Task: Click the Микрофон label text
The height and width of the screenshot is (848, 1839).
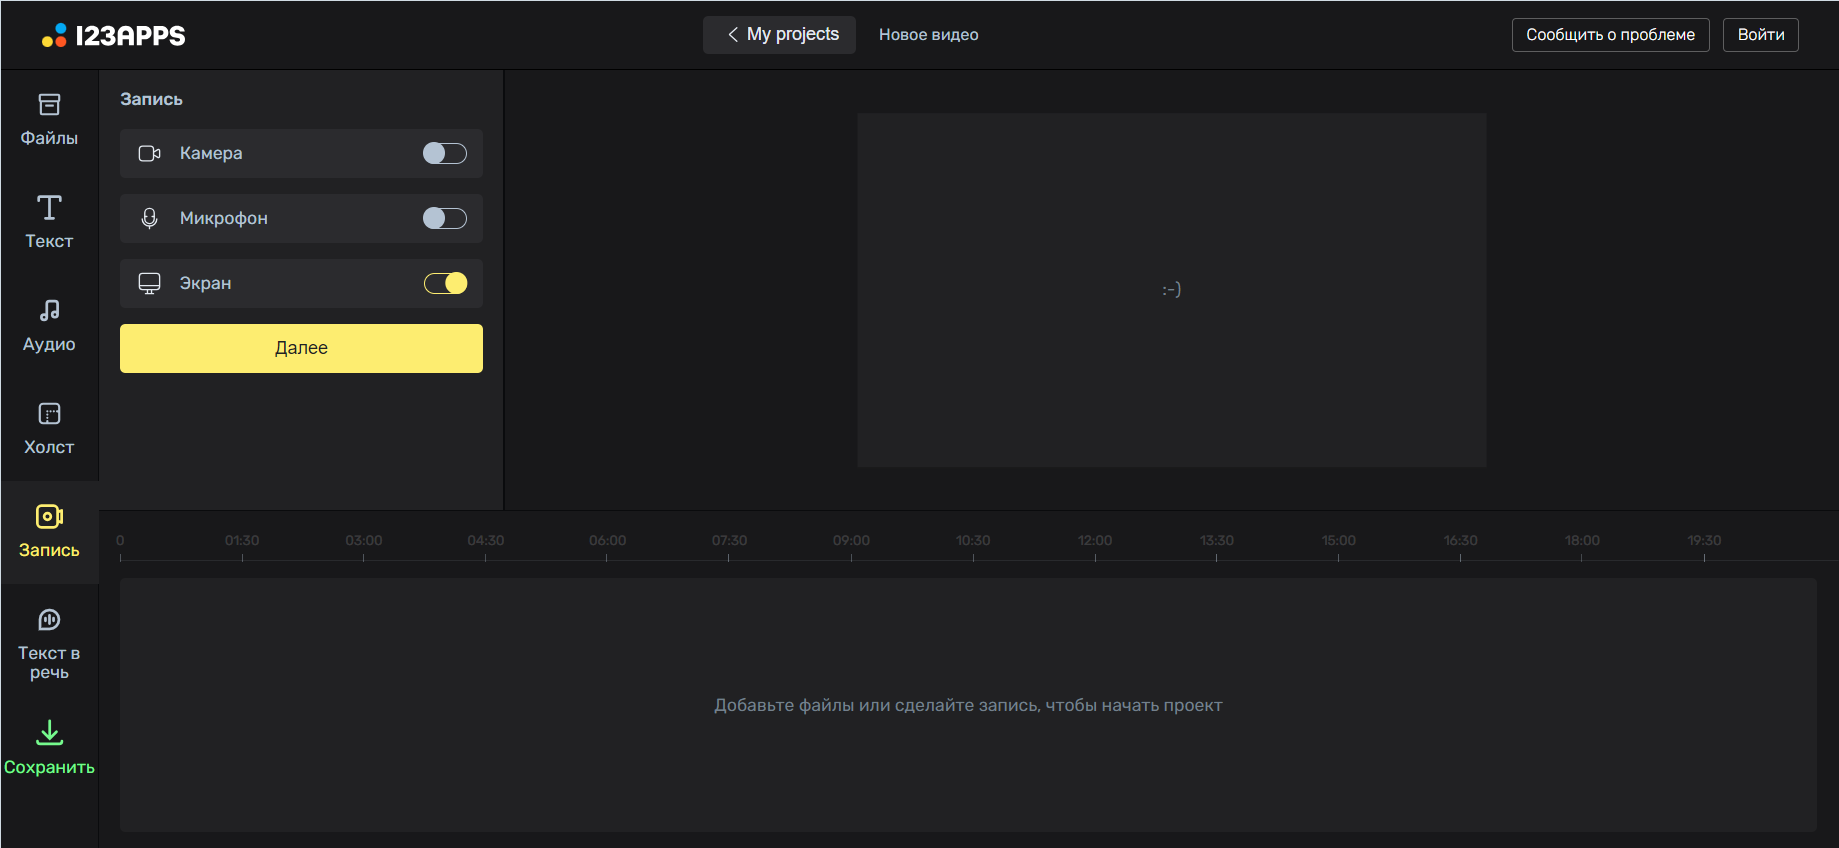Action: [x=224, y=219]
